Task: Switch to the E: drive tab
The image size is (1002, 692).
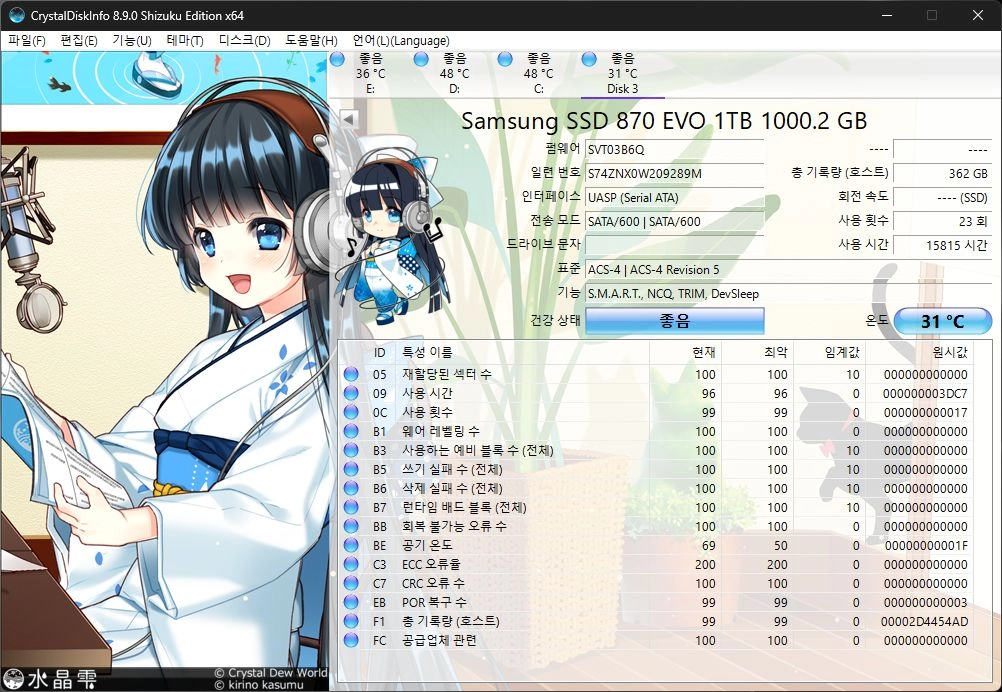Action: point(371,74)
